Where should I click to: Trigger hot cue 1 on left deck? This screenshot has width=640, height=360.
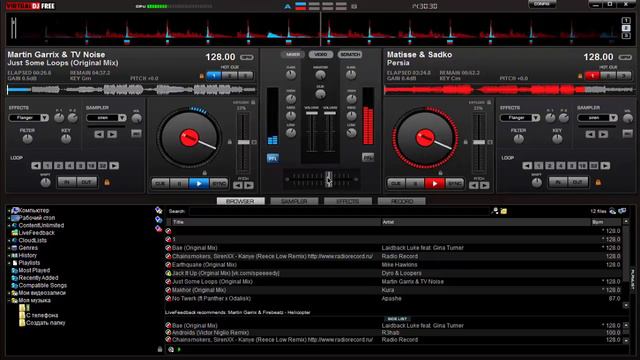pos(214,76)
